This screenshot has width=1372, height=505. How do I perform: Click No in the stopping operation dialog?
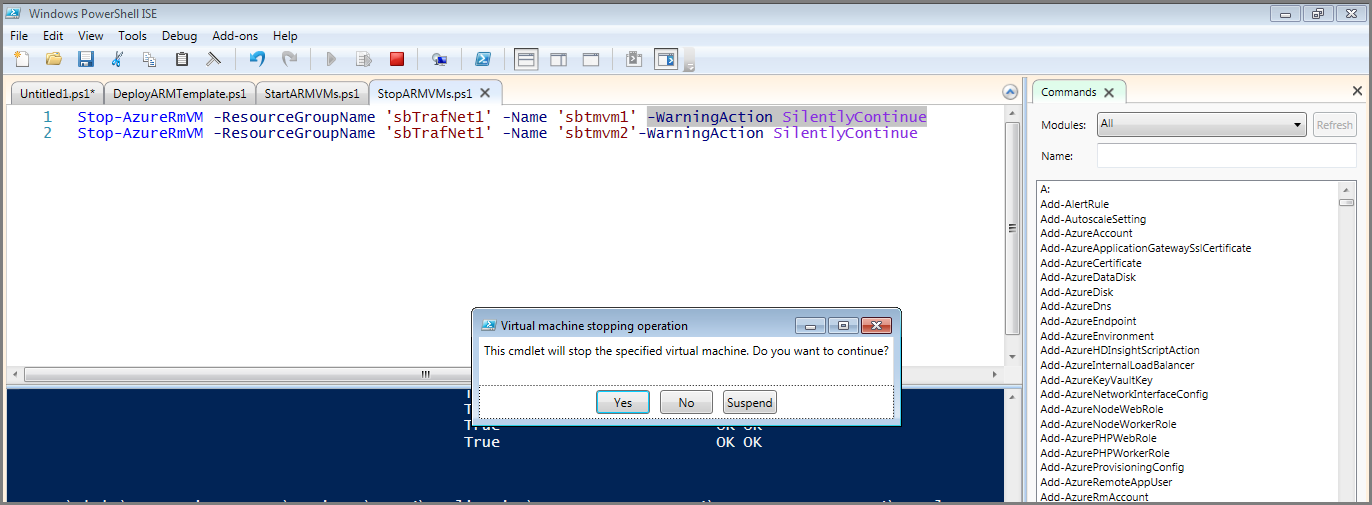tap(686, 402)
